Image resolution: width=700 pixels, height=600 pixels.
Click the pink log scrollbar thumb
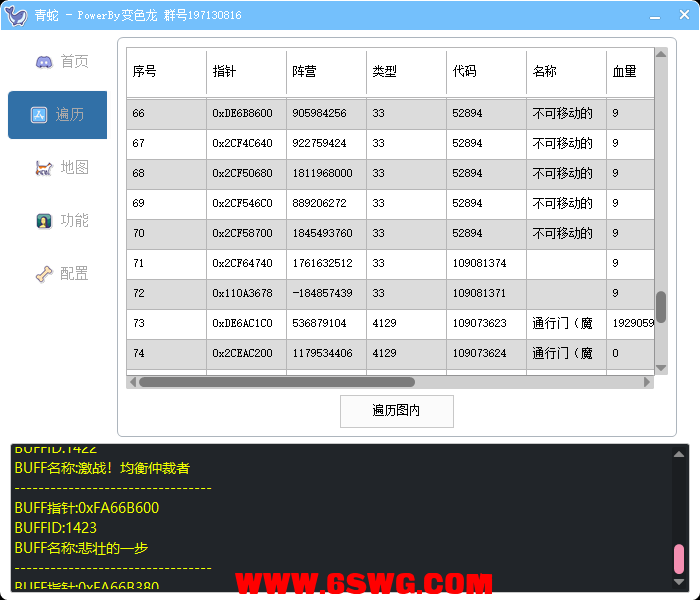click(679, 558)
